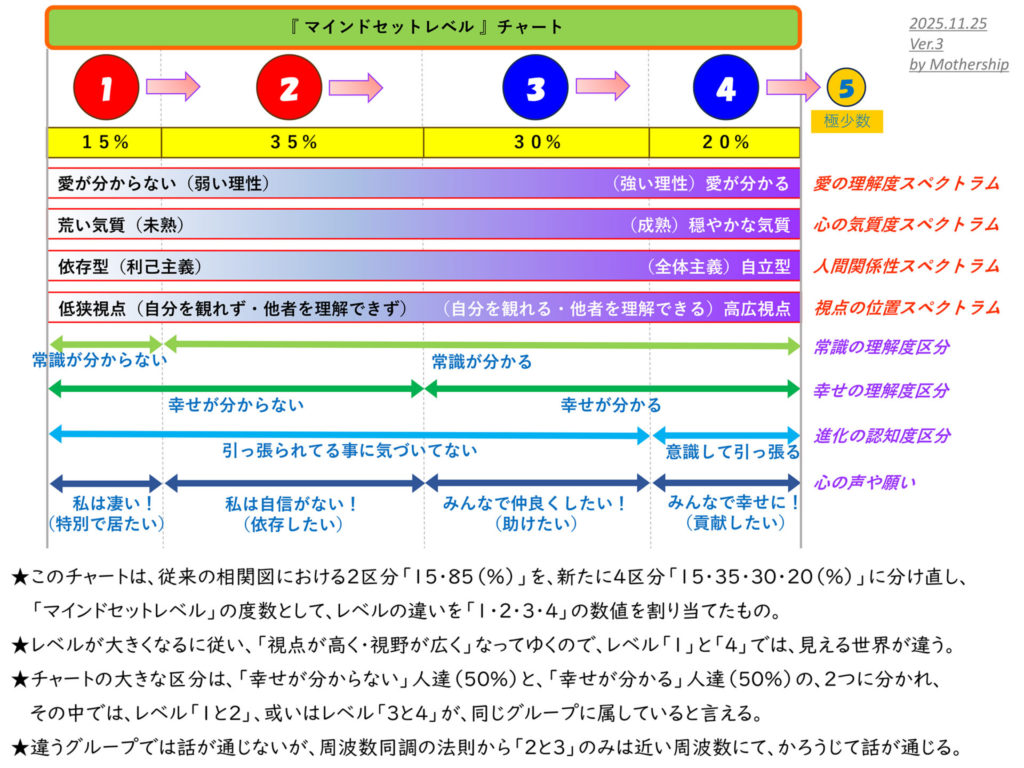The width and height of the screenshot is (1024, 768).
Task: Click the 常識の理解度区分 label
Action: tap(881, 347)
